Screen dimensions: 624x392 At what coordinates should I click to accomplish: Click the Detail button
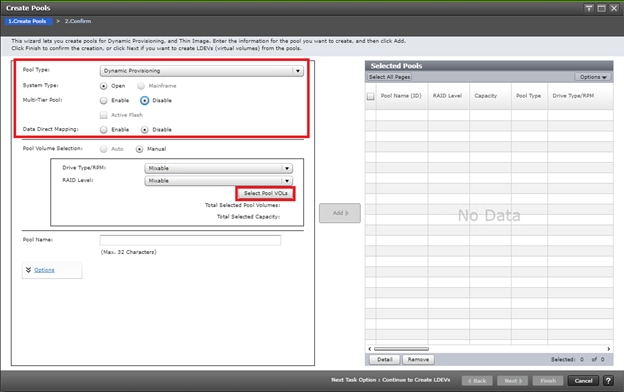[x=384, y=359]
